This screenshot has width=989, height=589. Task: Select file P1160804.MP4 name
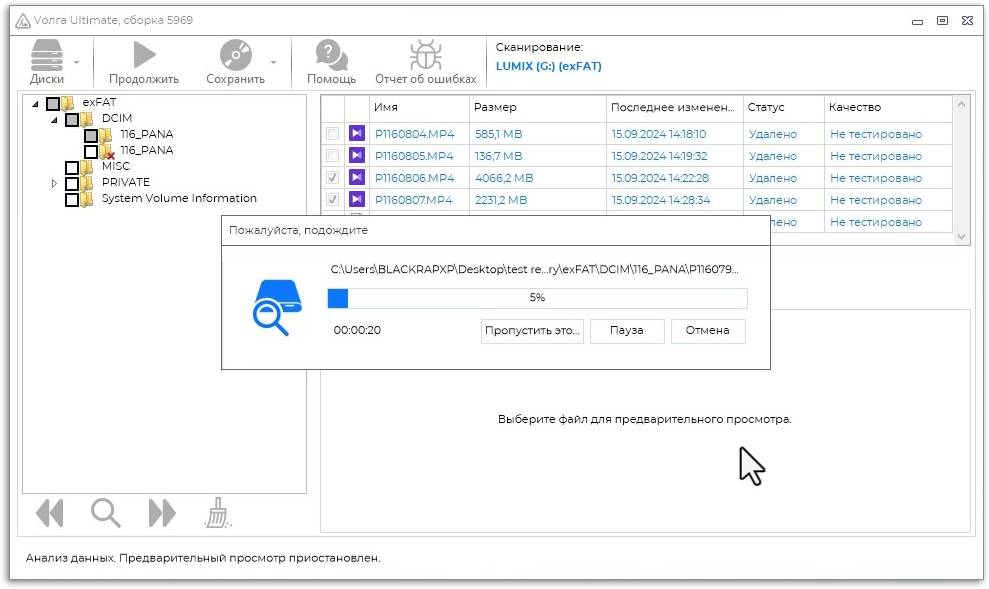tap(414, 134)
